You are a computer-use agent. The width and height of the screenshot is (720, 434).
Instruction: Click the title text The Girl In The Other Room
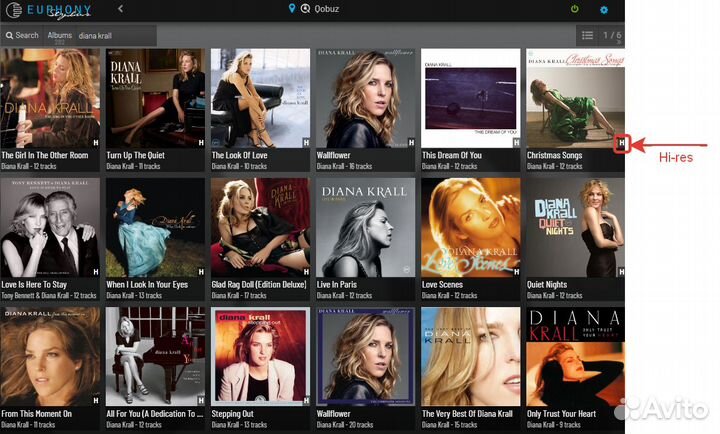click(45, 155)
